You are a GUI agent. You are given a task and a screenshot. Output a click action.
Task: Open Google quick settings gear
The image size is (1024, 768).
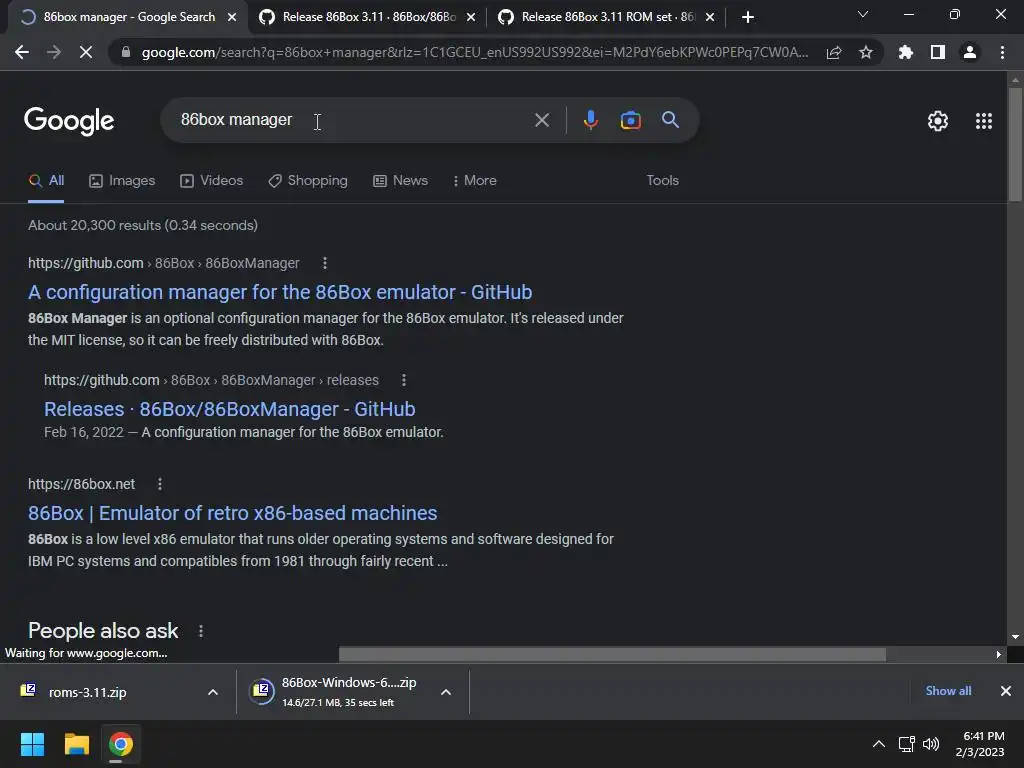click(x=938, y=121)
